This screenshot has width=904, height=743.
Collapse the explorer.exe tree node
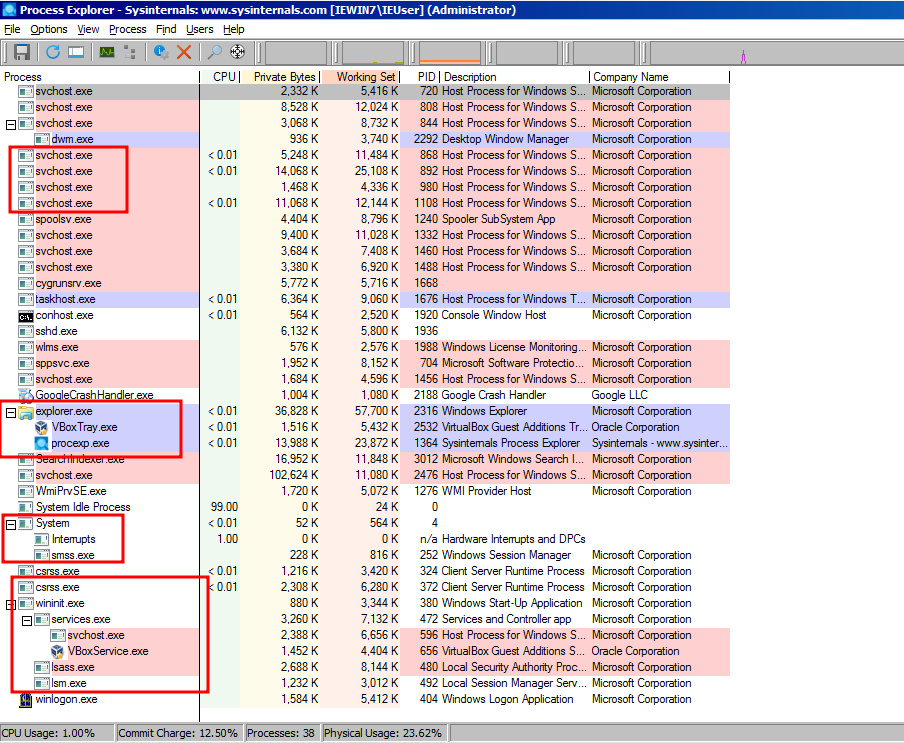[10, 412]
